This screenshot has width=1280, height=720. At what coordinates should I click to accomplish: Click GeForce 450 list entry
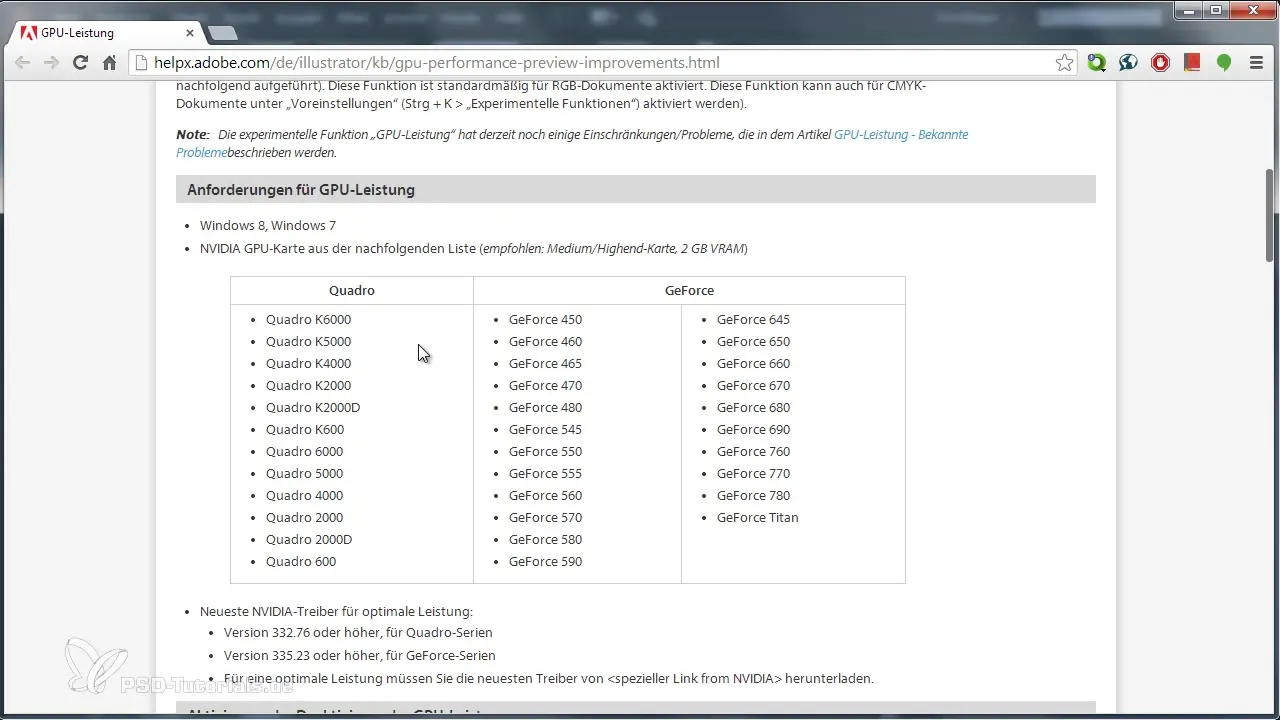tap(545, 320)
